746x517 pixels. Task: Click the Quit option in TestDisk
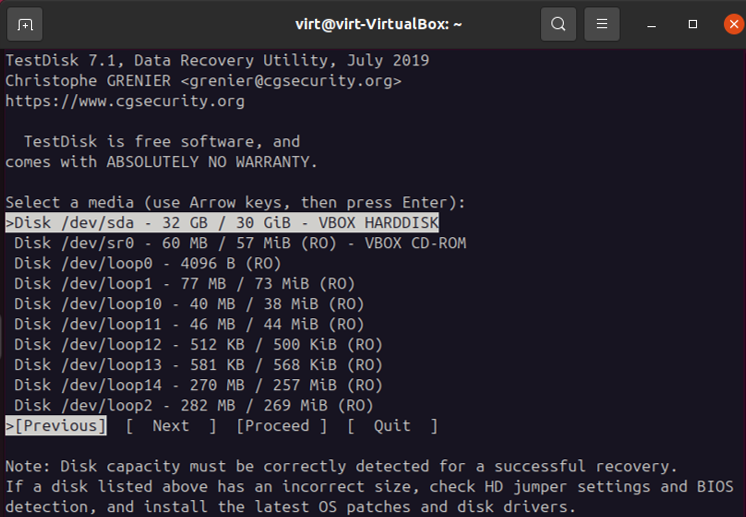point(392,426)
